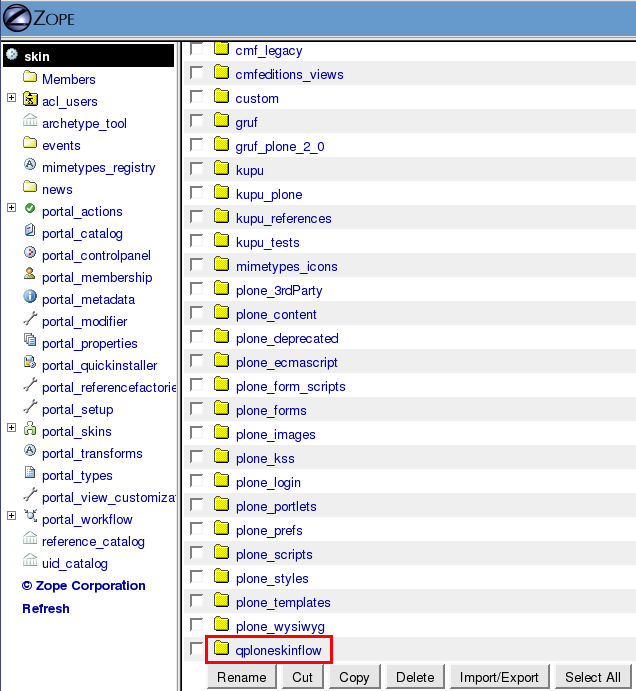Open the cmfeditions_views folder link

pos(290,74)
